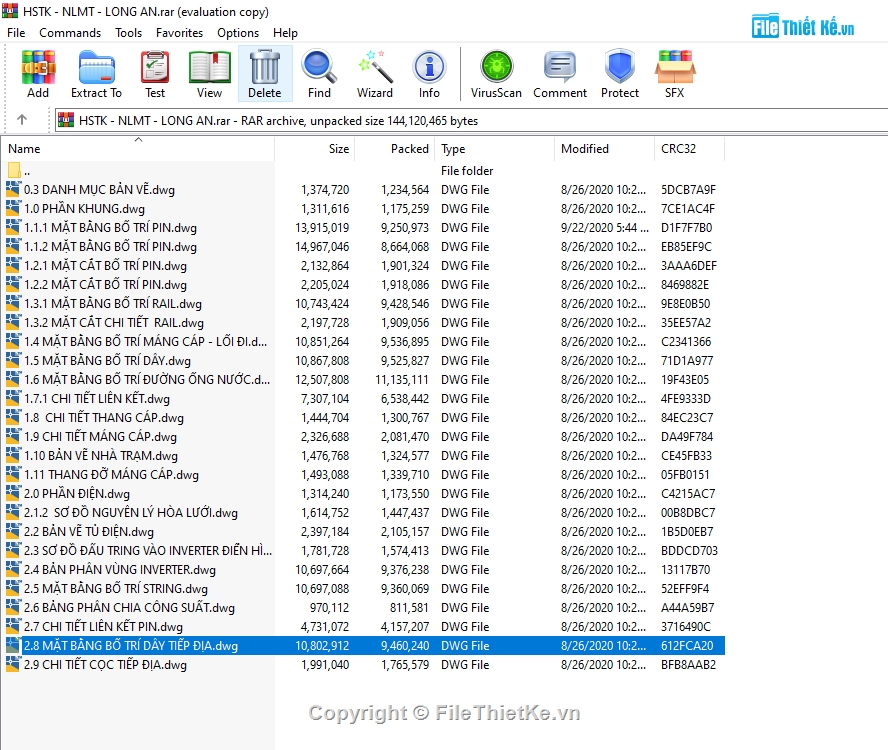Screen dimensions: 888x750
Task: Select 1.1.2 MẶT BẰNG BỐ TRÍ PIN.dwg
Action: 110,246
